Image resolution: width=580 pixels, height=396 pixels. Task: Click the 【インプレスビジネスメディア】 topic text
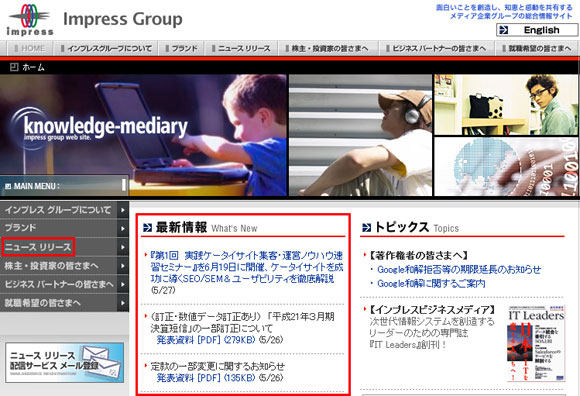(x=431, y=310)
